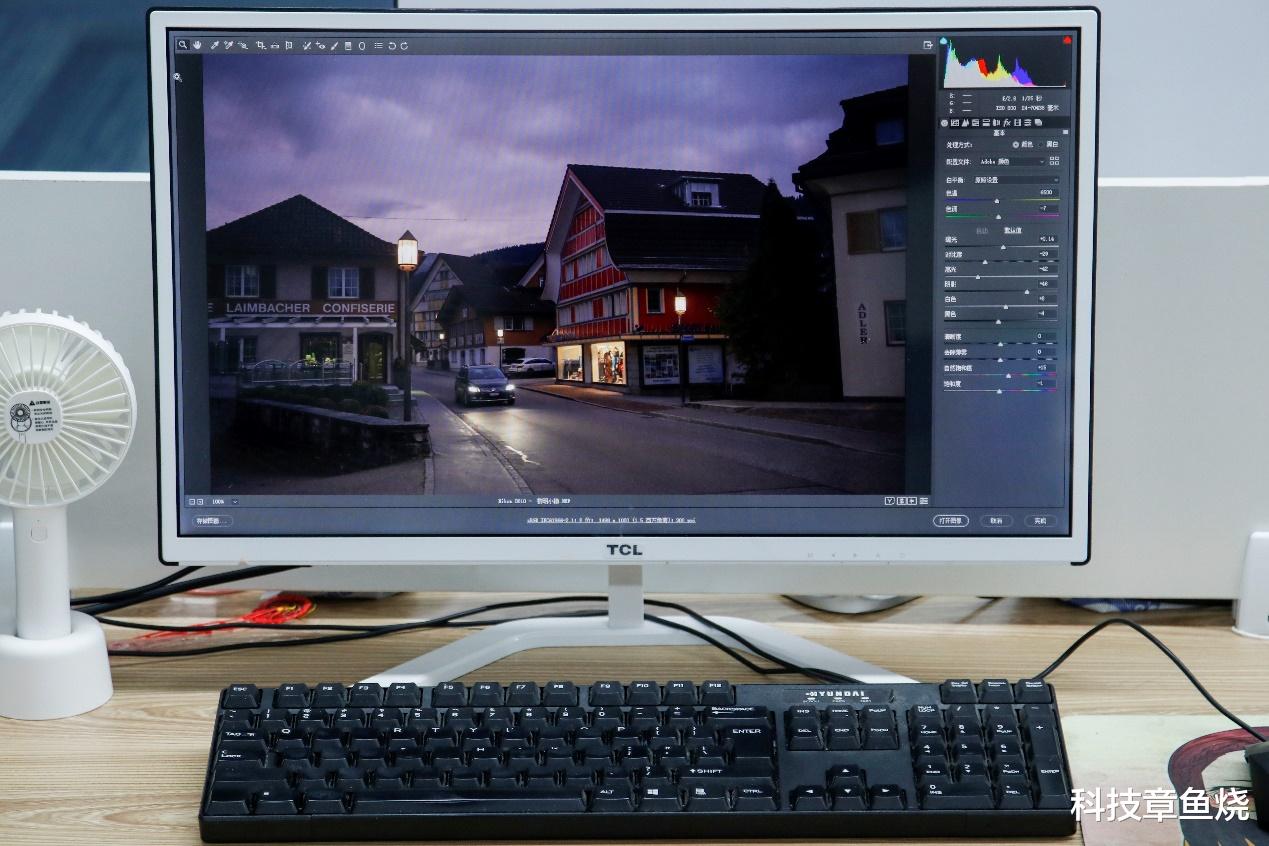The image size is (1269, 846).
Task: Choose the Adjustment Brush tool
Action: (x=334, y=45)
